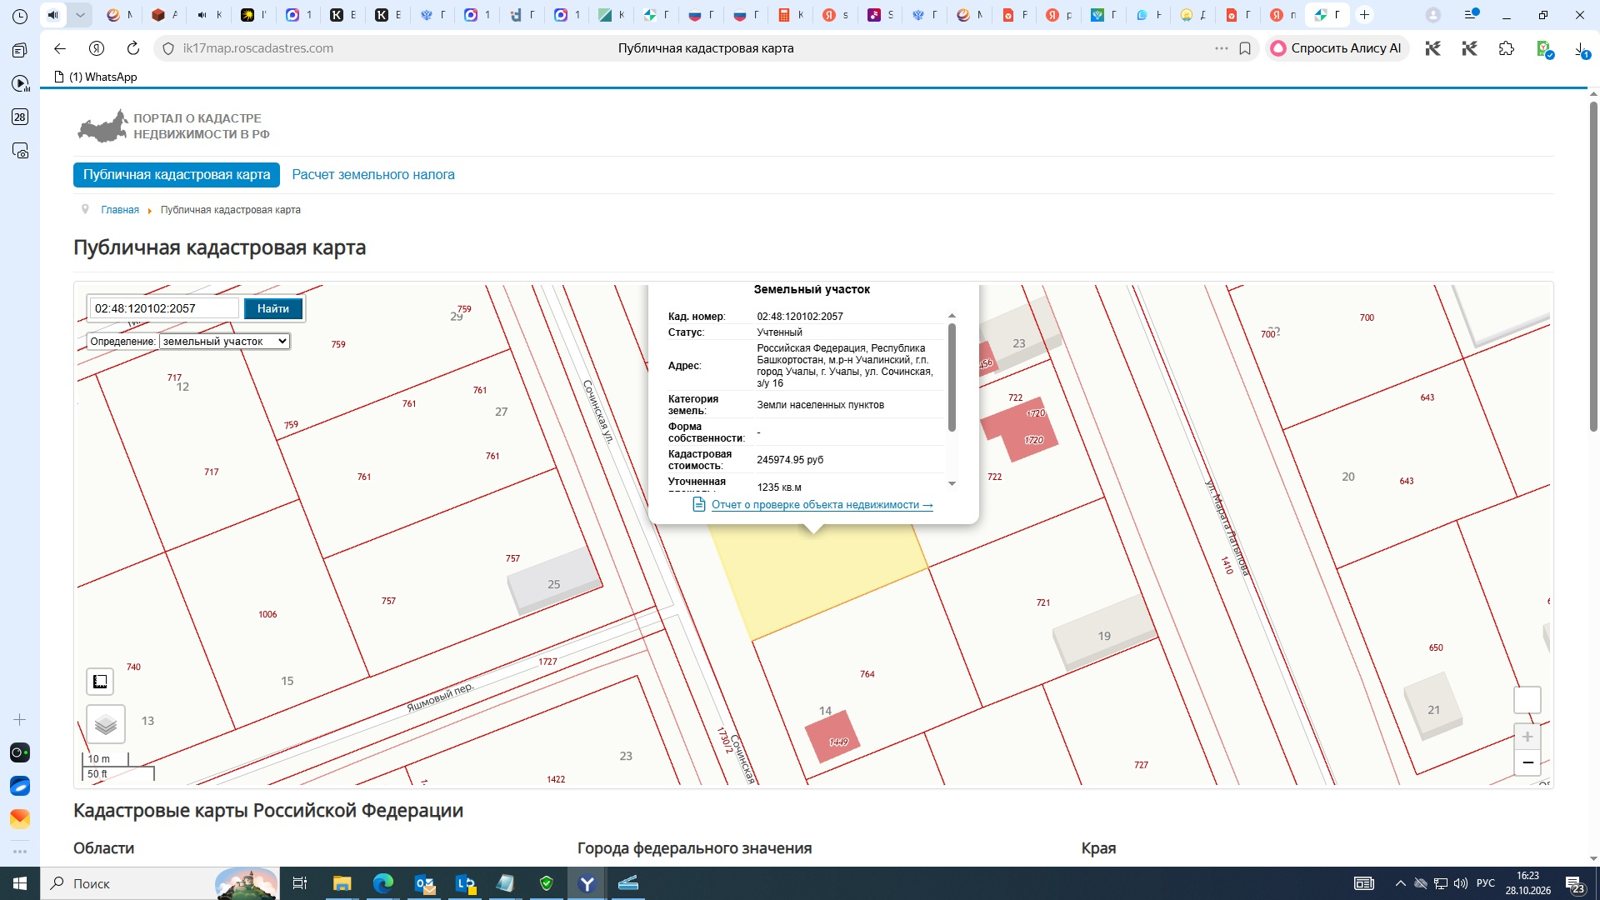Click the map measure tool icon
Image resolution: width=1600 pixels, height=900 pixels.
(100, 682)
